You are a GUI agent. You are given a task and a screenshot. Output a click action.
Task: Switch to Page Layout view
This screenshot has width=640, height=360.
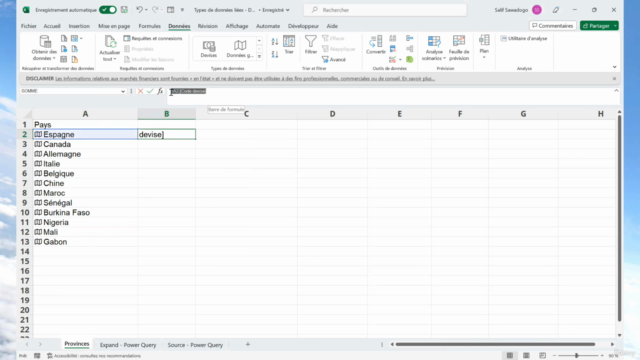click(526, 356)
